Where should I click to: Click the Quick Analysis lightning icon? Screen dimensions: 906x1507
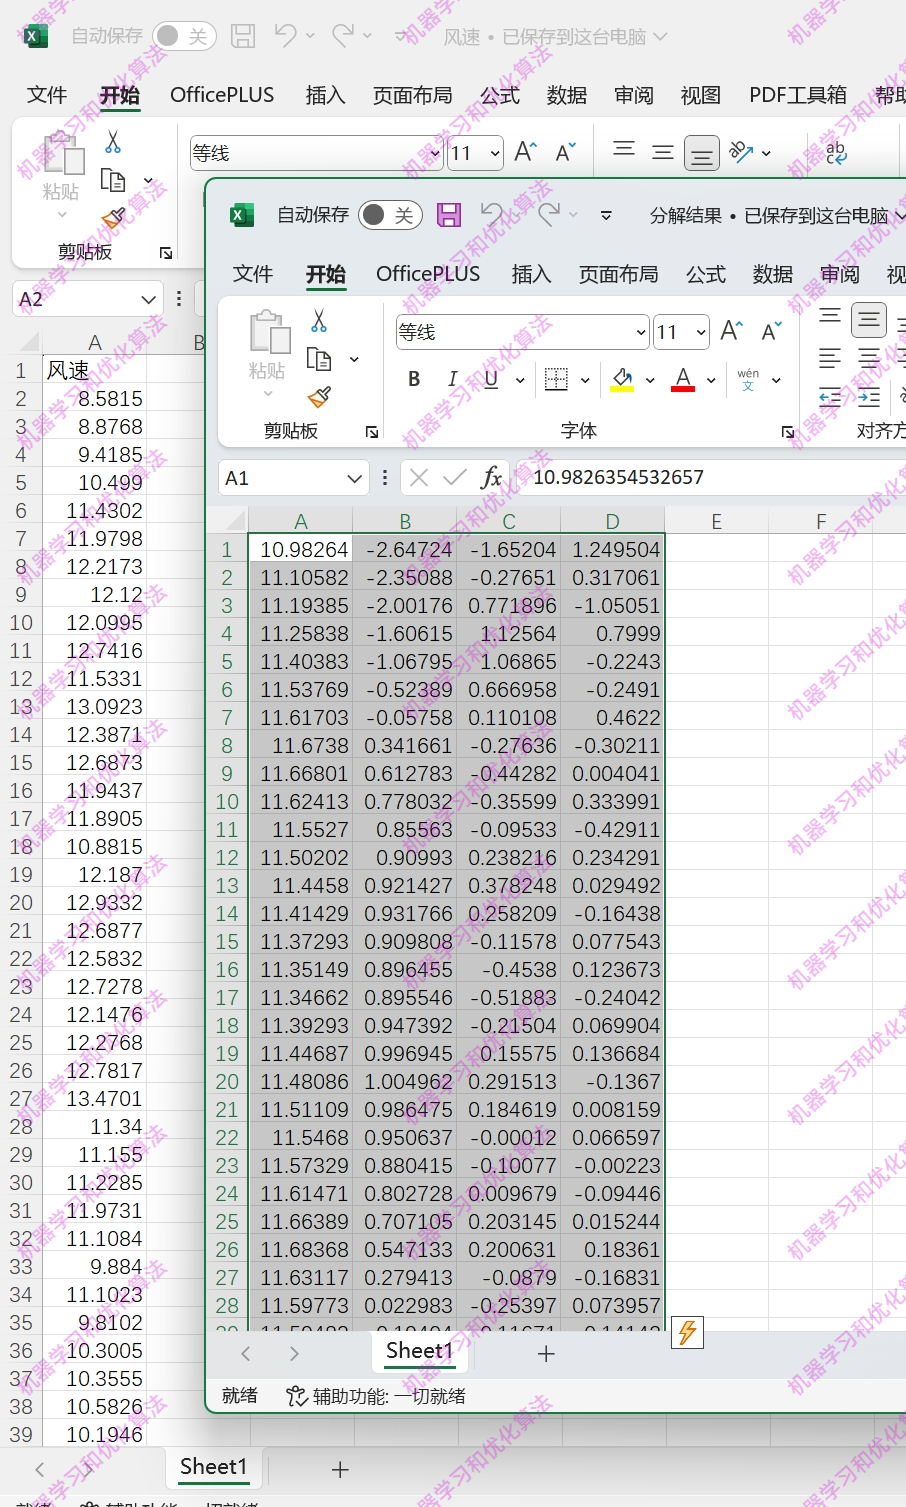[x=687, y=1332]
